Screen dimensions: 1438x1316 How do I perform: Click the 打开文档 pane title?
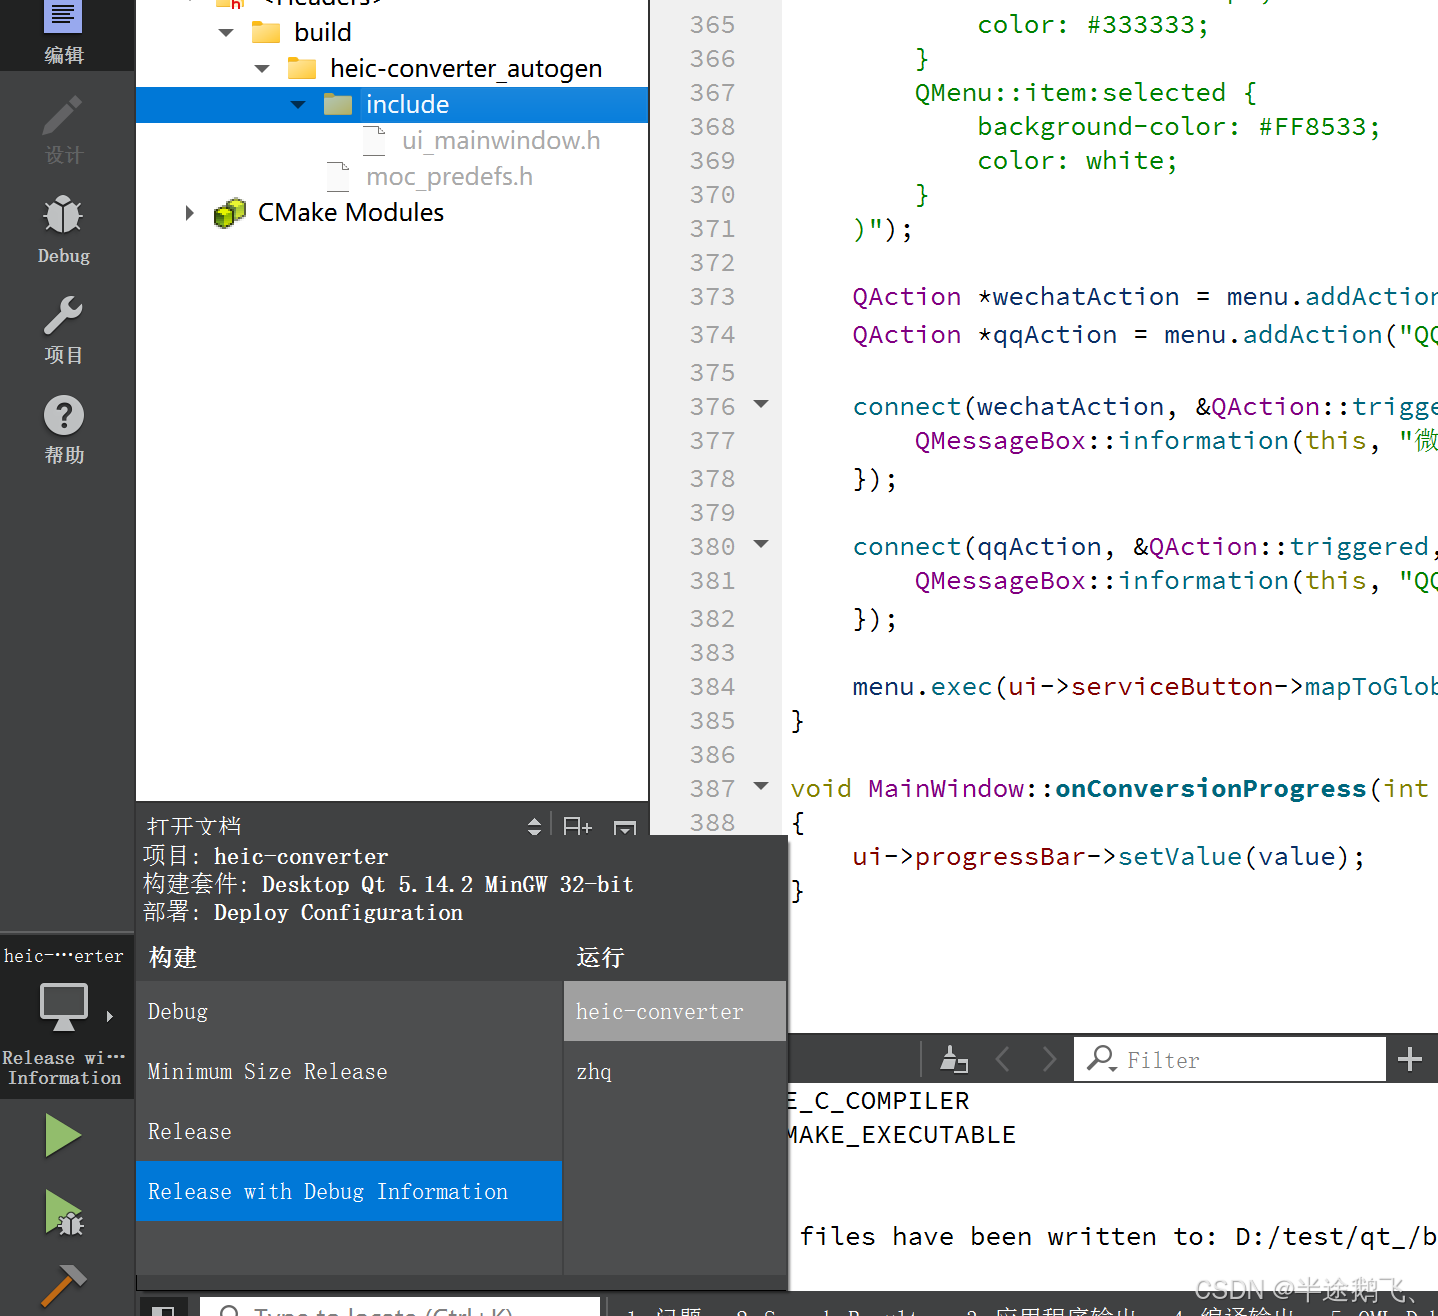(194, 826)
